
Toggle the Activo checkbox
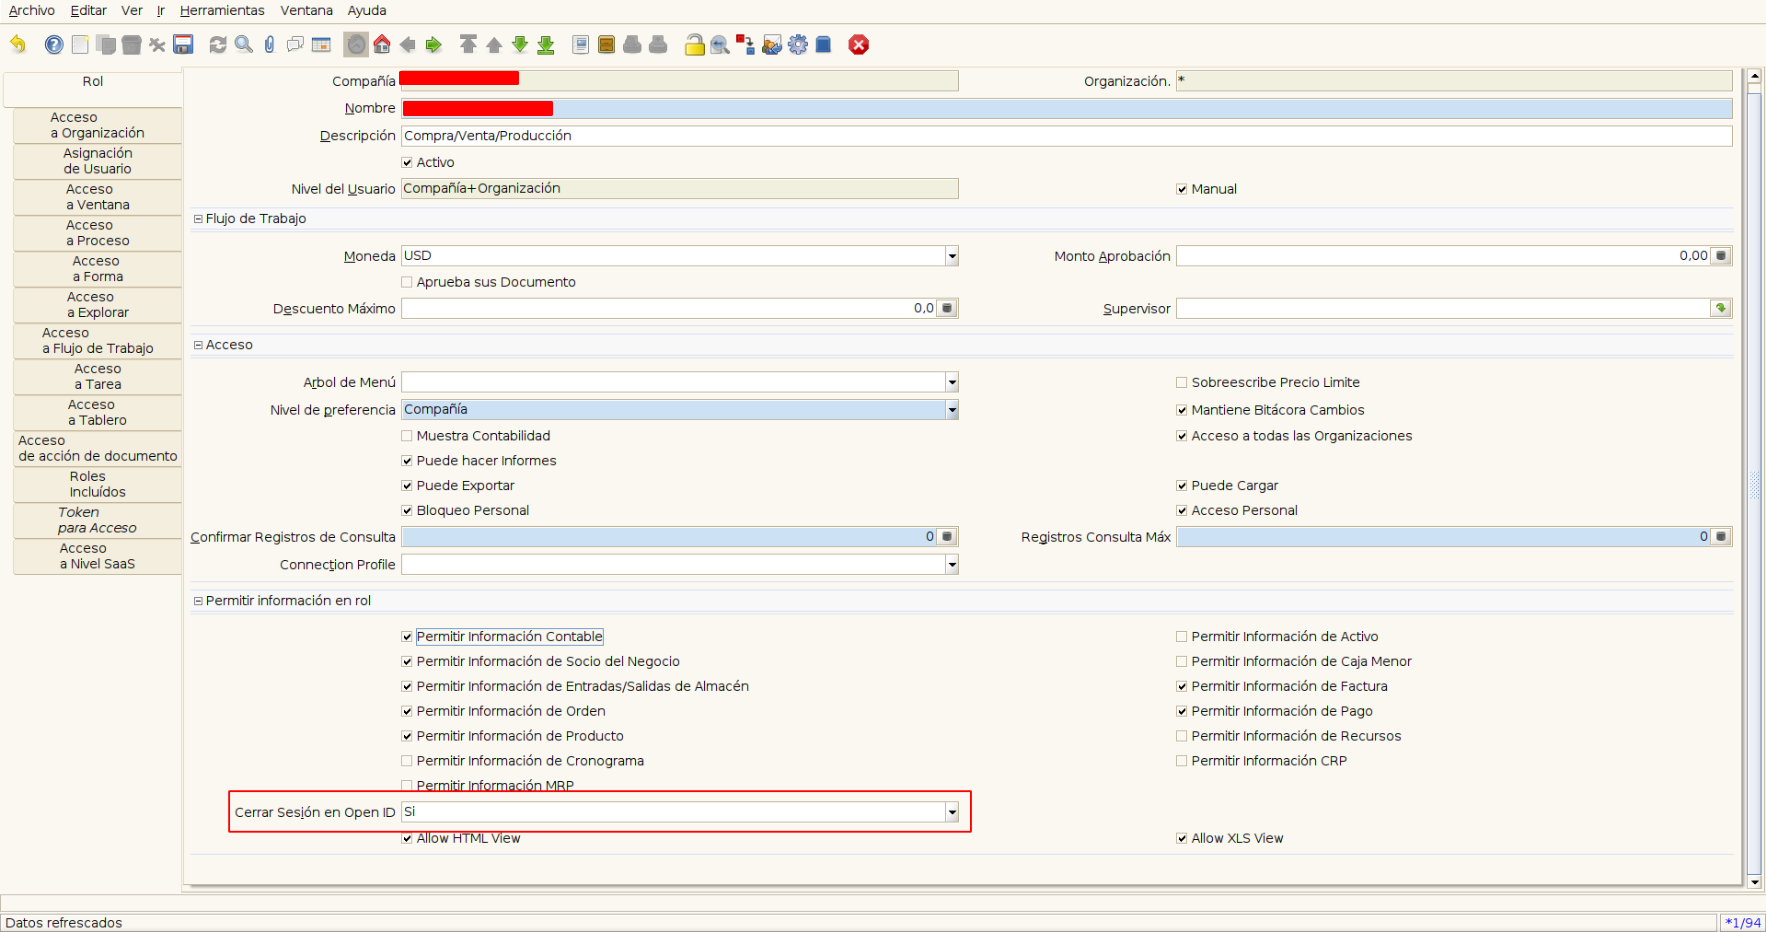407,162
